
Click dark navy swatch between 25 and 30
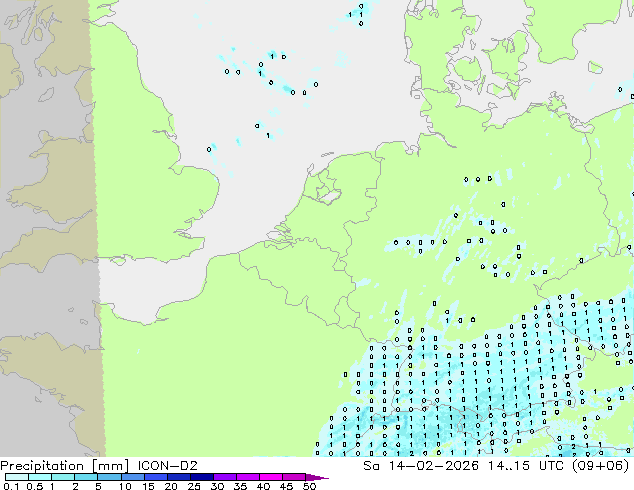click(202, 477)
